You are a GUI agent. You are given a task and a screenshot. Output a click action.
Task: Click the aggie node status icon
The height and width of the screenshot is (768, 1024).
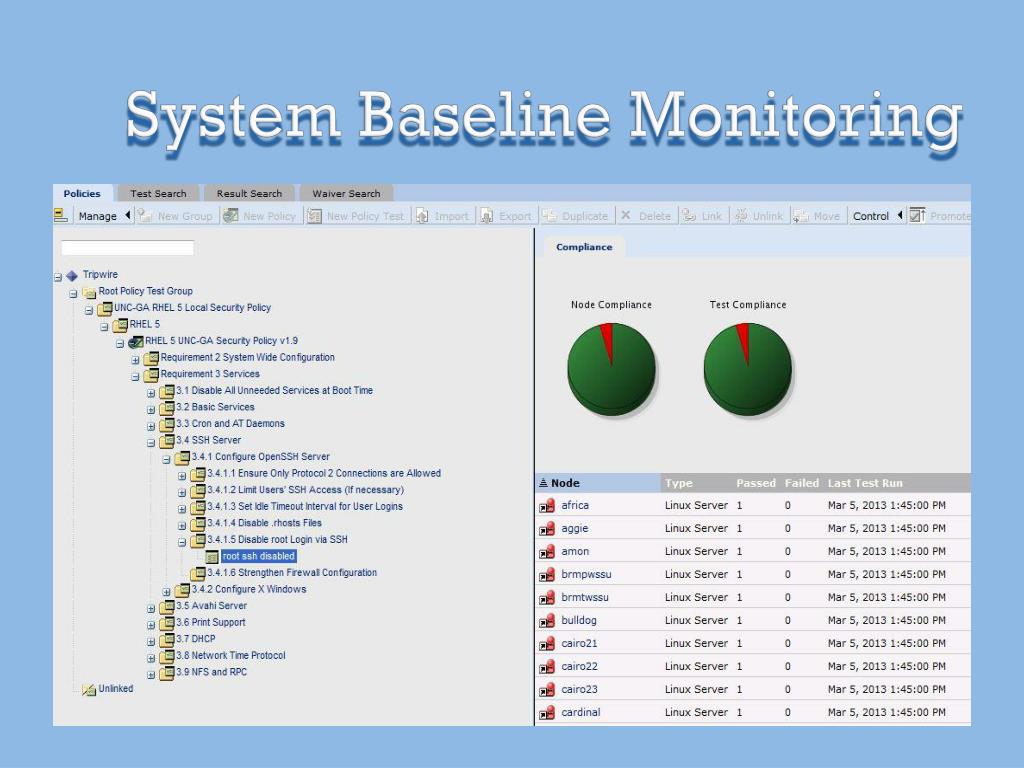click(x=547, y=529)
